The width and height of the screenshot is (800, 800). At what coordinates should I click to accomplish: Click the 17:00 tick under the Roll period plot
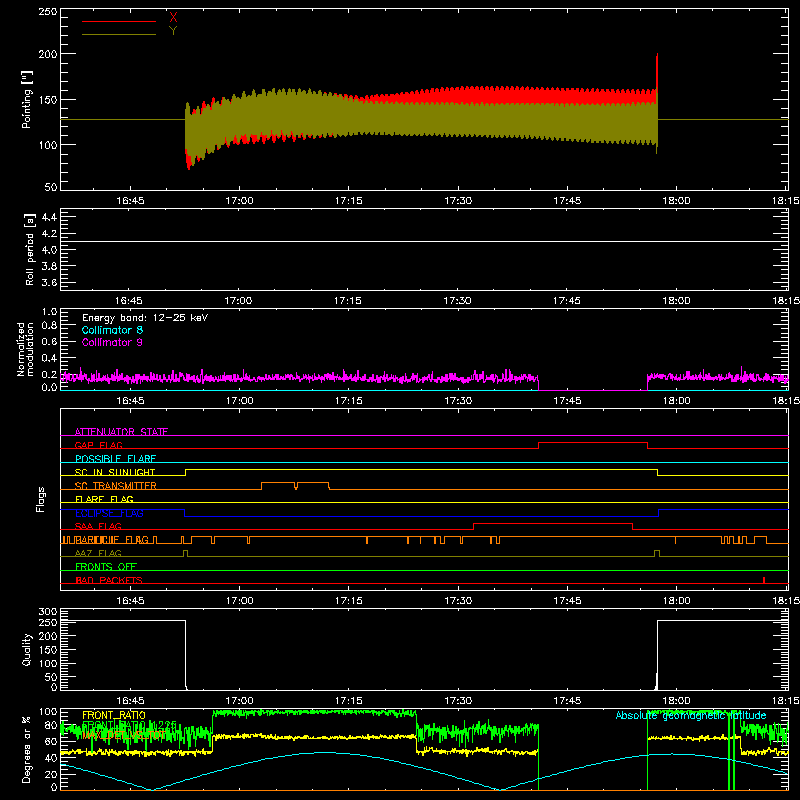coord(239,301)
